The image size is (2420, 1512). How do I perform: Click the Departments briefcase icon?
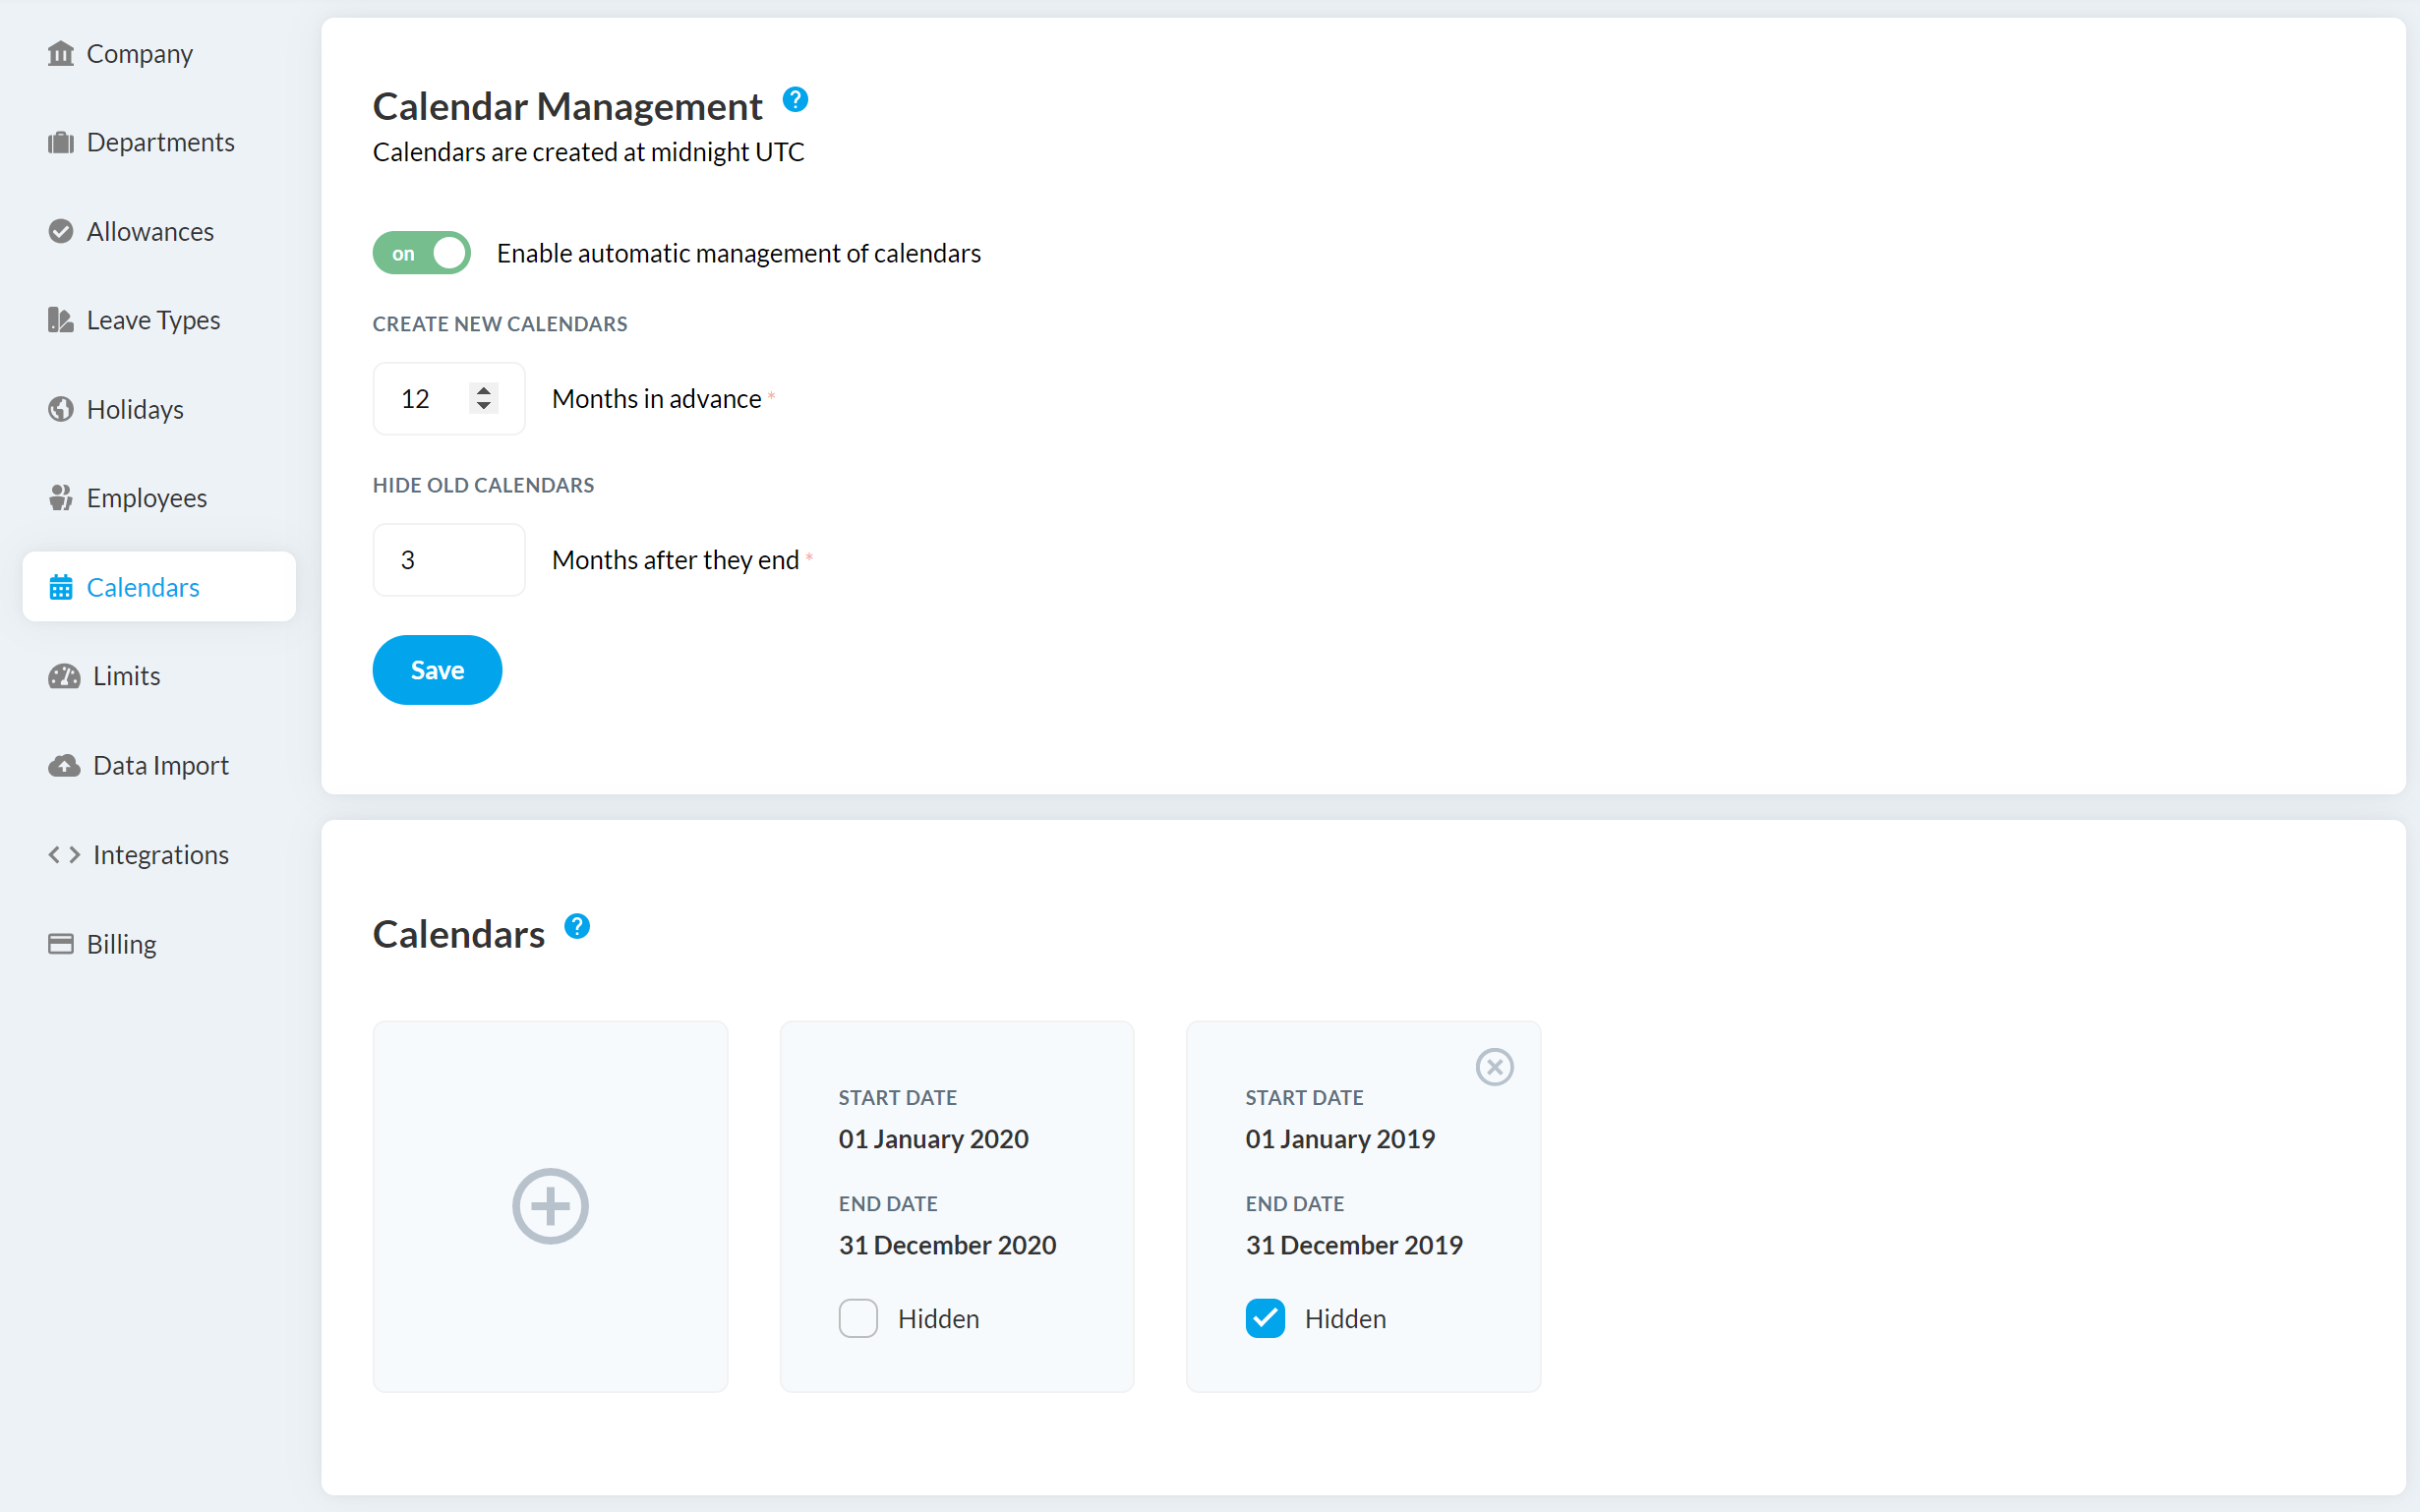click(61, 143)
